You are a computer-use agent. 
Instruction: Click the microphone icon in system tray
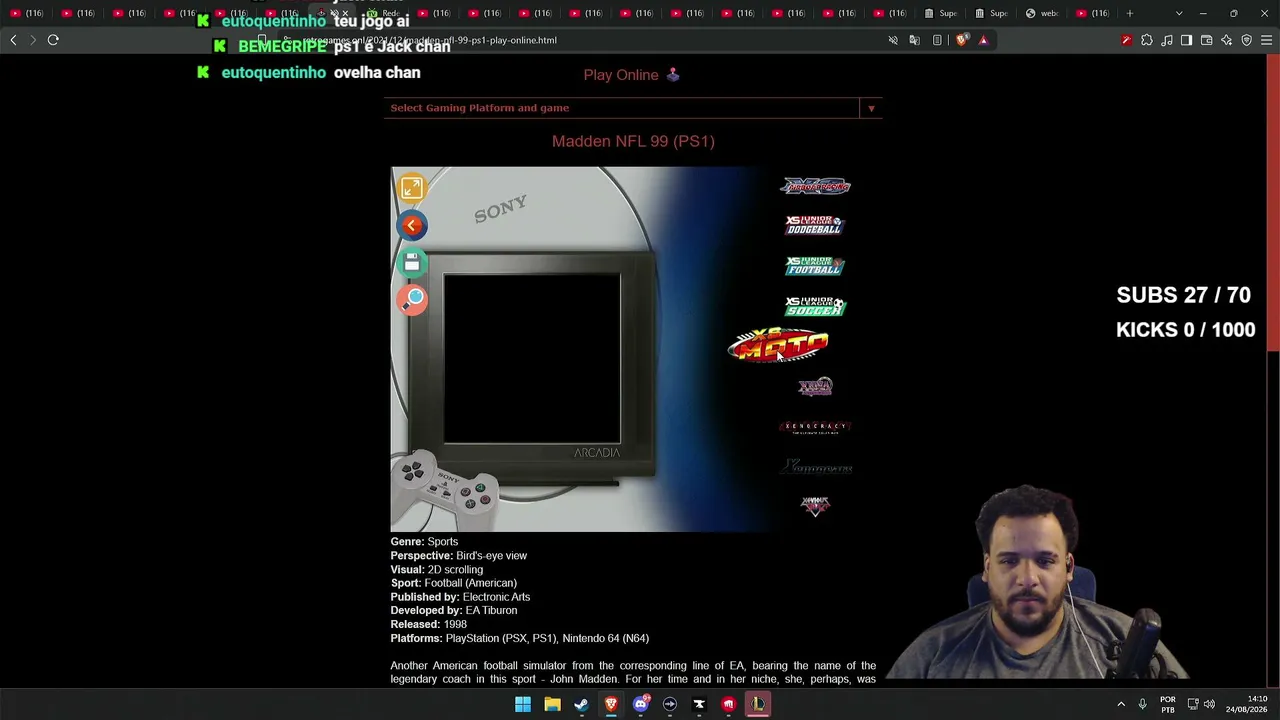click(1142, 704)
